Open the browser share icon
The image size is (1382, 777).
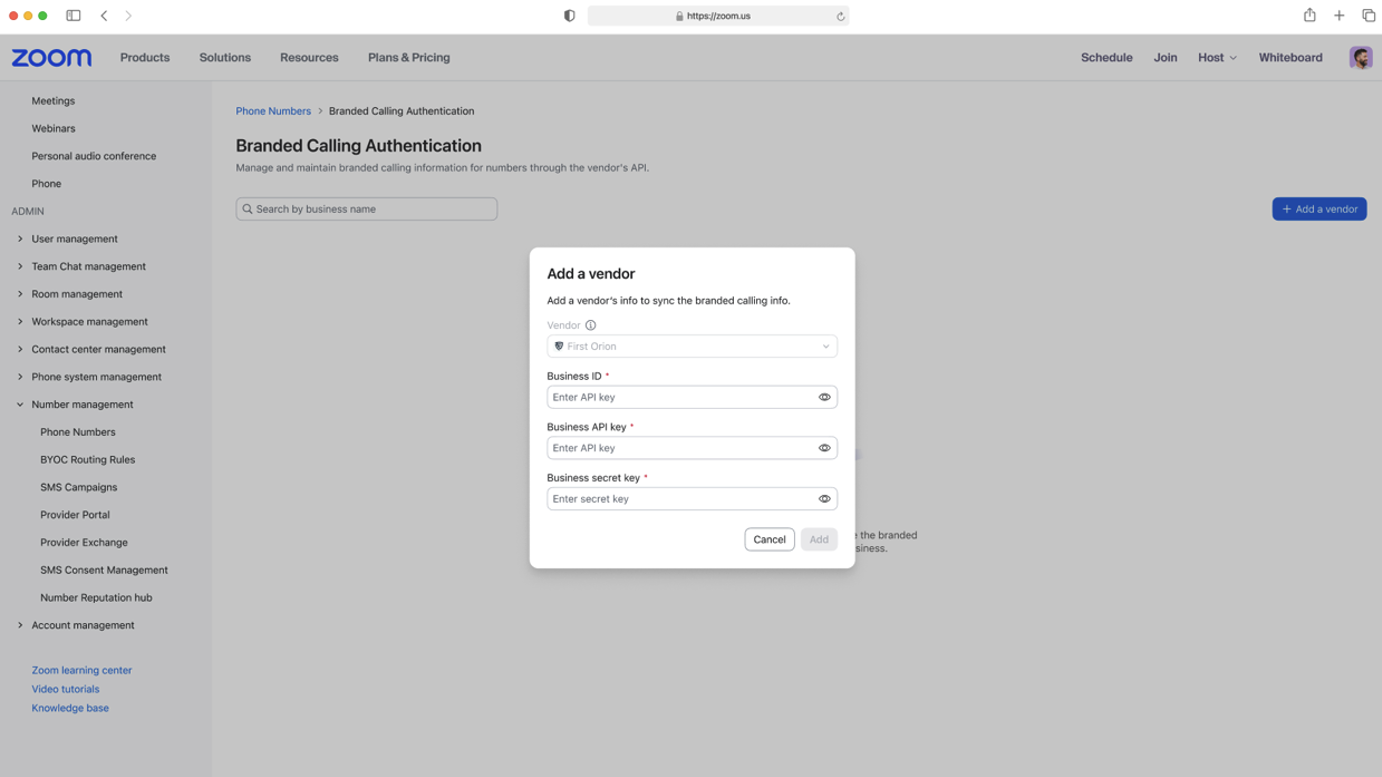point(1309,15)
